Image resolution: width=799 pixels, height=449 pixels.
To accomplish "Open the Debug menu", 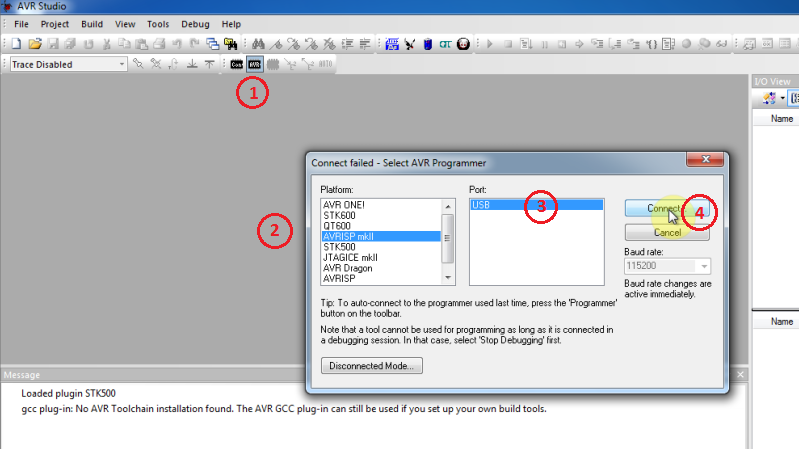I will coord(195,24).
